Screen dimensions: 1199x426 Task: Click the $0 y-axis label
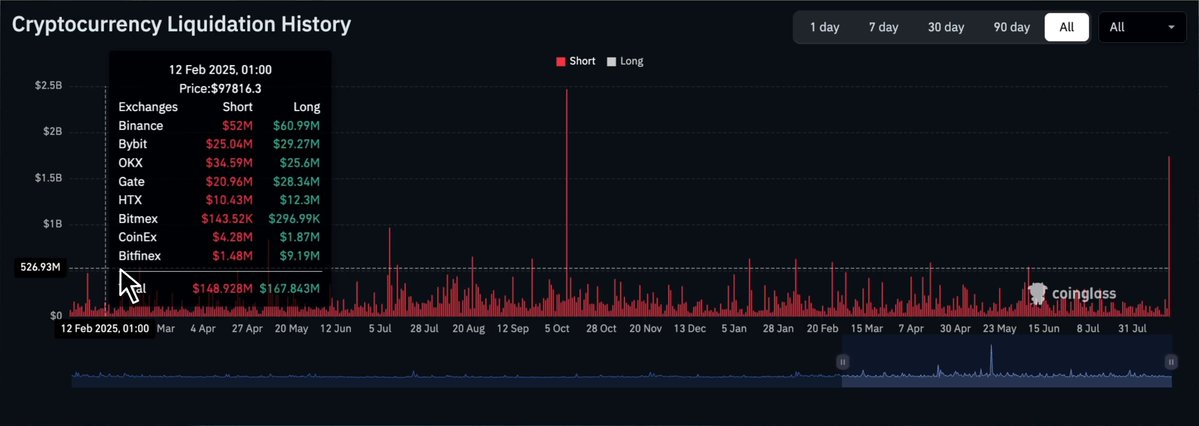pos(56,315)
